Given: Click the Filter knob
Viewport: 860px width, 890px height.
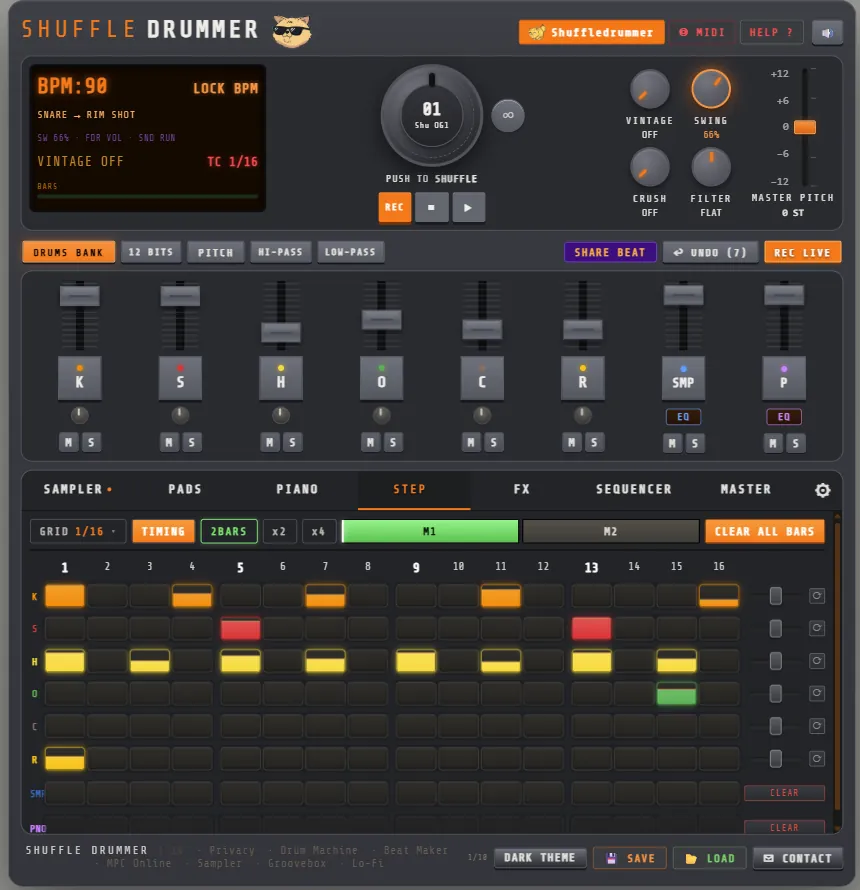Looking at the screenshot, I should (711, 167).
